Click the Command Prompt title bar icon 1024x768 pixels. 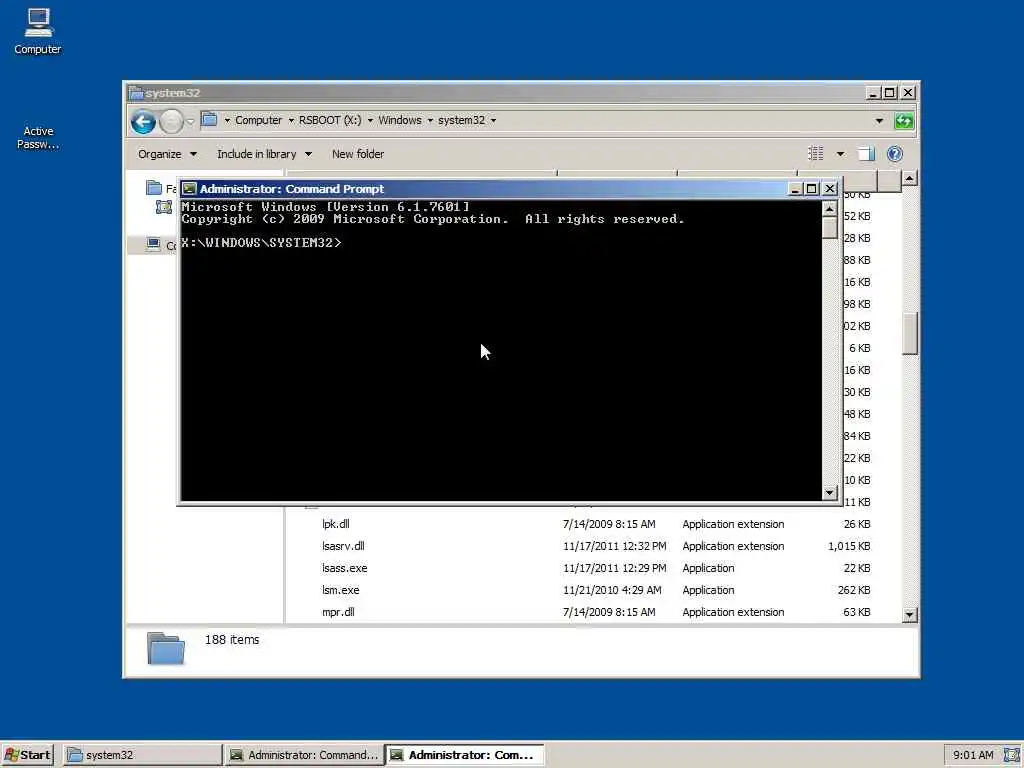coord(189,189)
